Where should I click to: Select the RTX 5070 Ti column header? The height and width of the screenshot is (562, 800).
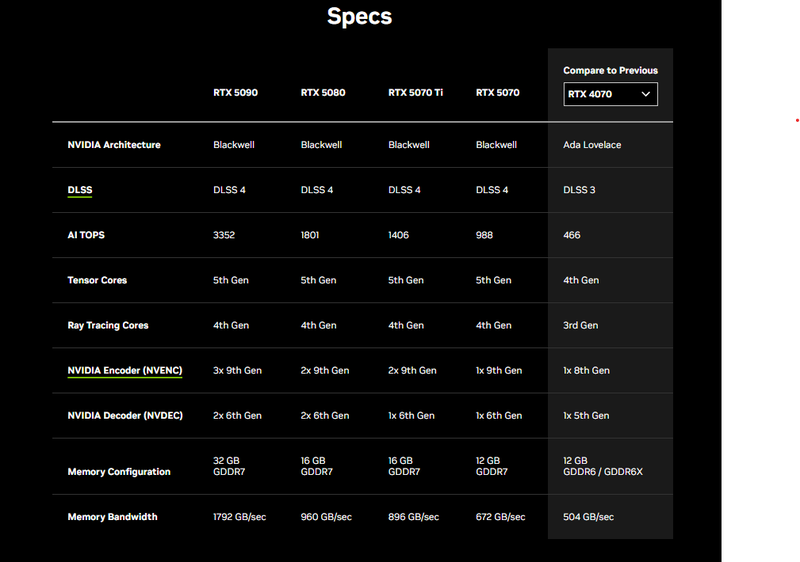415,92
